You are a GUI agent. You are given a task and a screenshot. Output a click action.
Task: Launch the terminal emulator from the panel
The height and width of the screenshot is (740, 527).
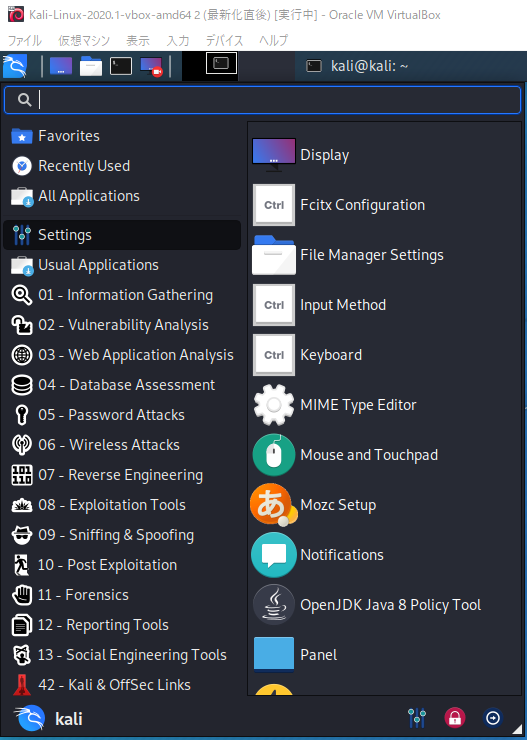pos(121,66)
